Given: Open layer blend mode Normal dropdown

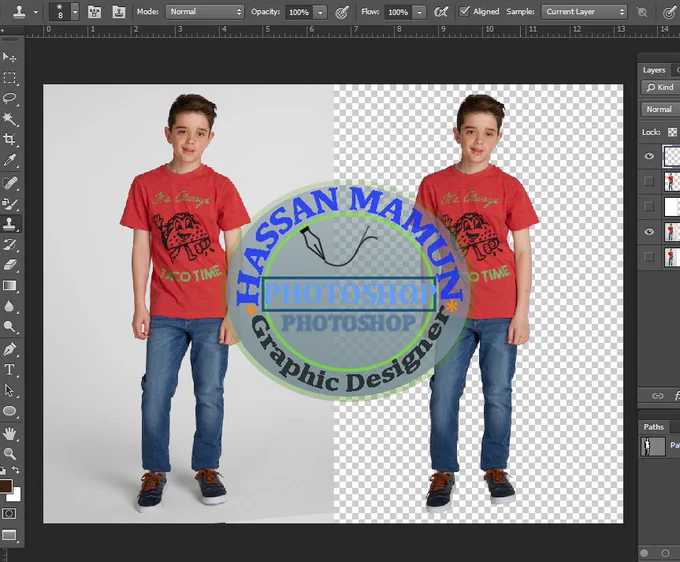Looking at the screenshot, I should 660,109.
